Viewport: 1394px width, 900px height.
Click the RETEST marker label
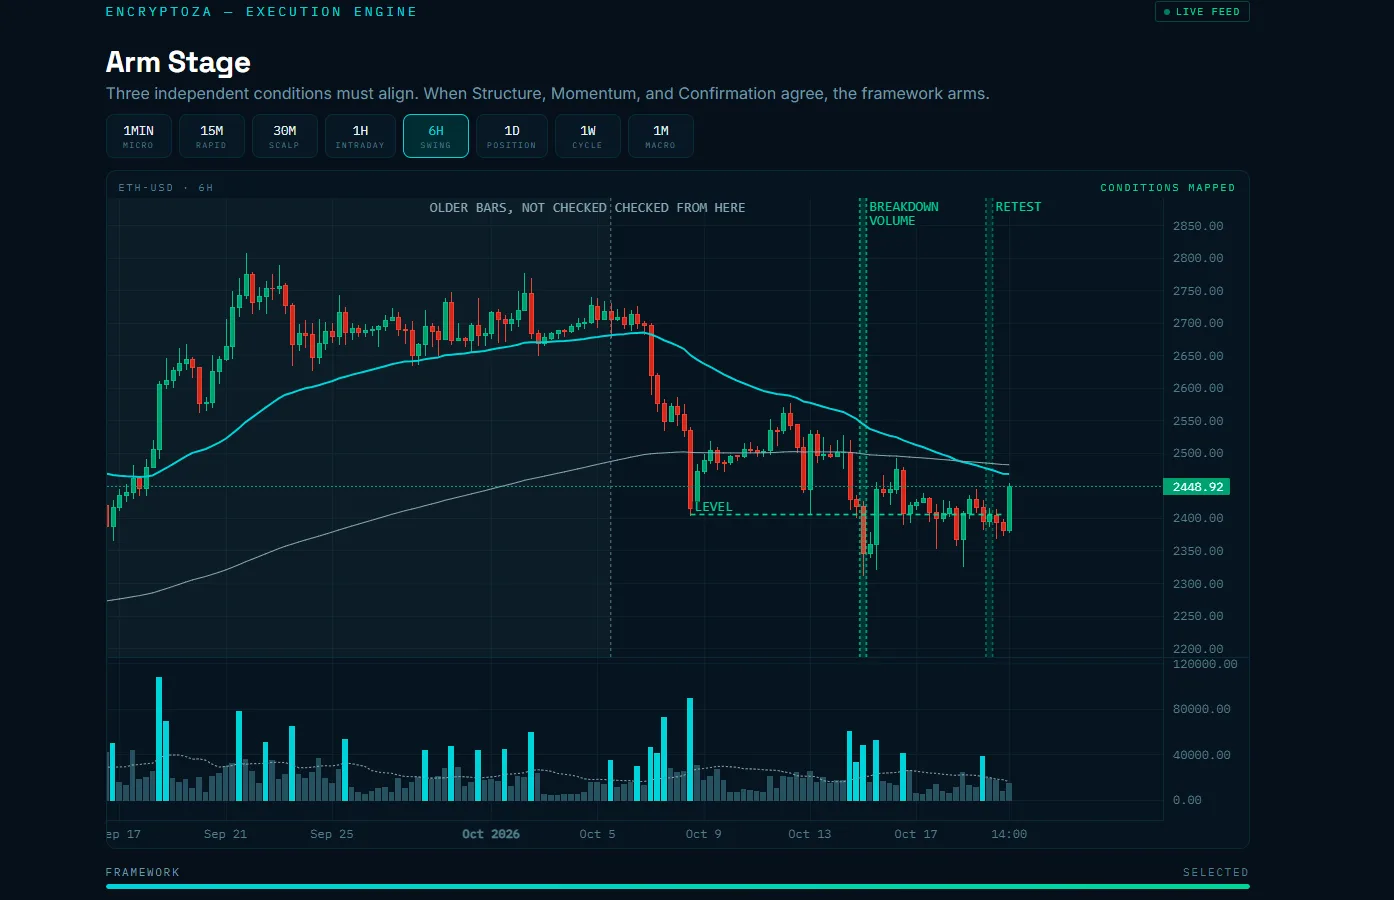coord(1018,207)
